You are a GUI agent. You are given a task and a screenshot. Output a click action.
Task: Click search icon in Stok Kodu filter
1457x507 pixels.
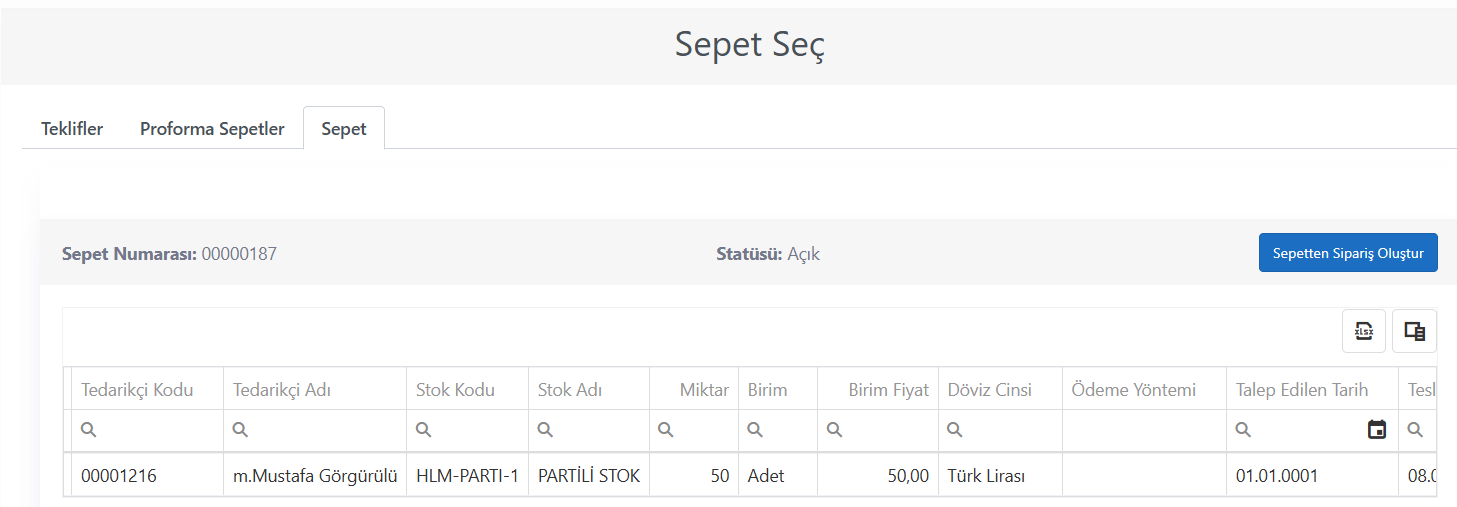click(423, 430)
